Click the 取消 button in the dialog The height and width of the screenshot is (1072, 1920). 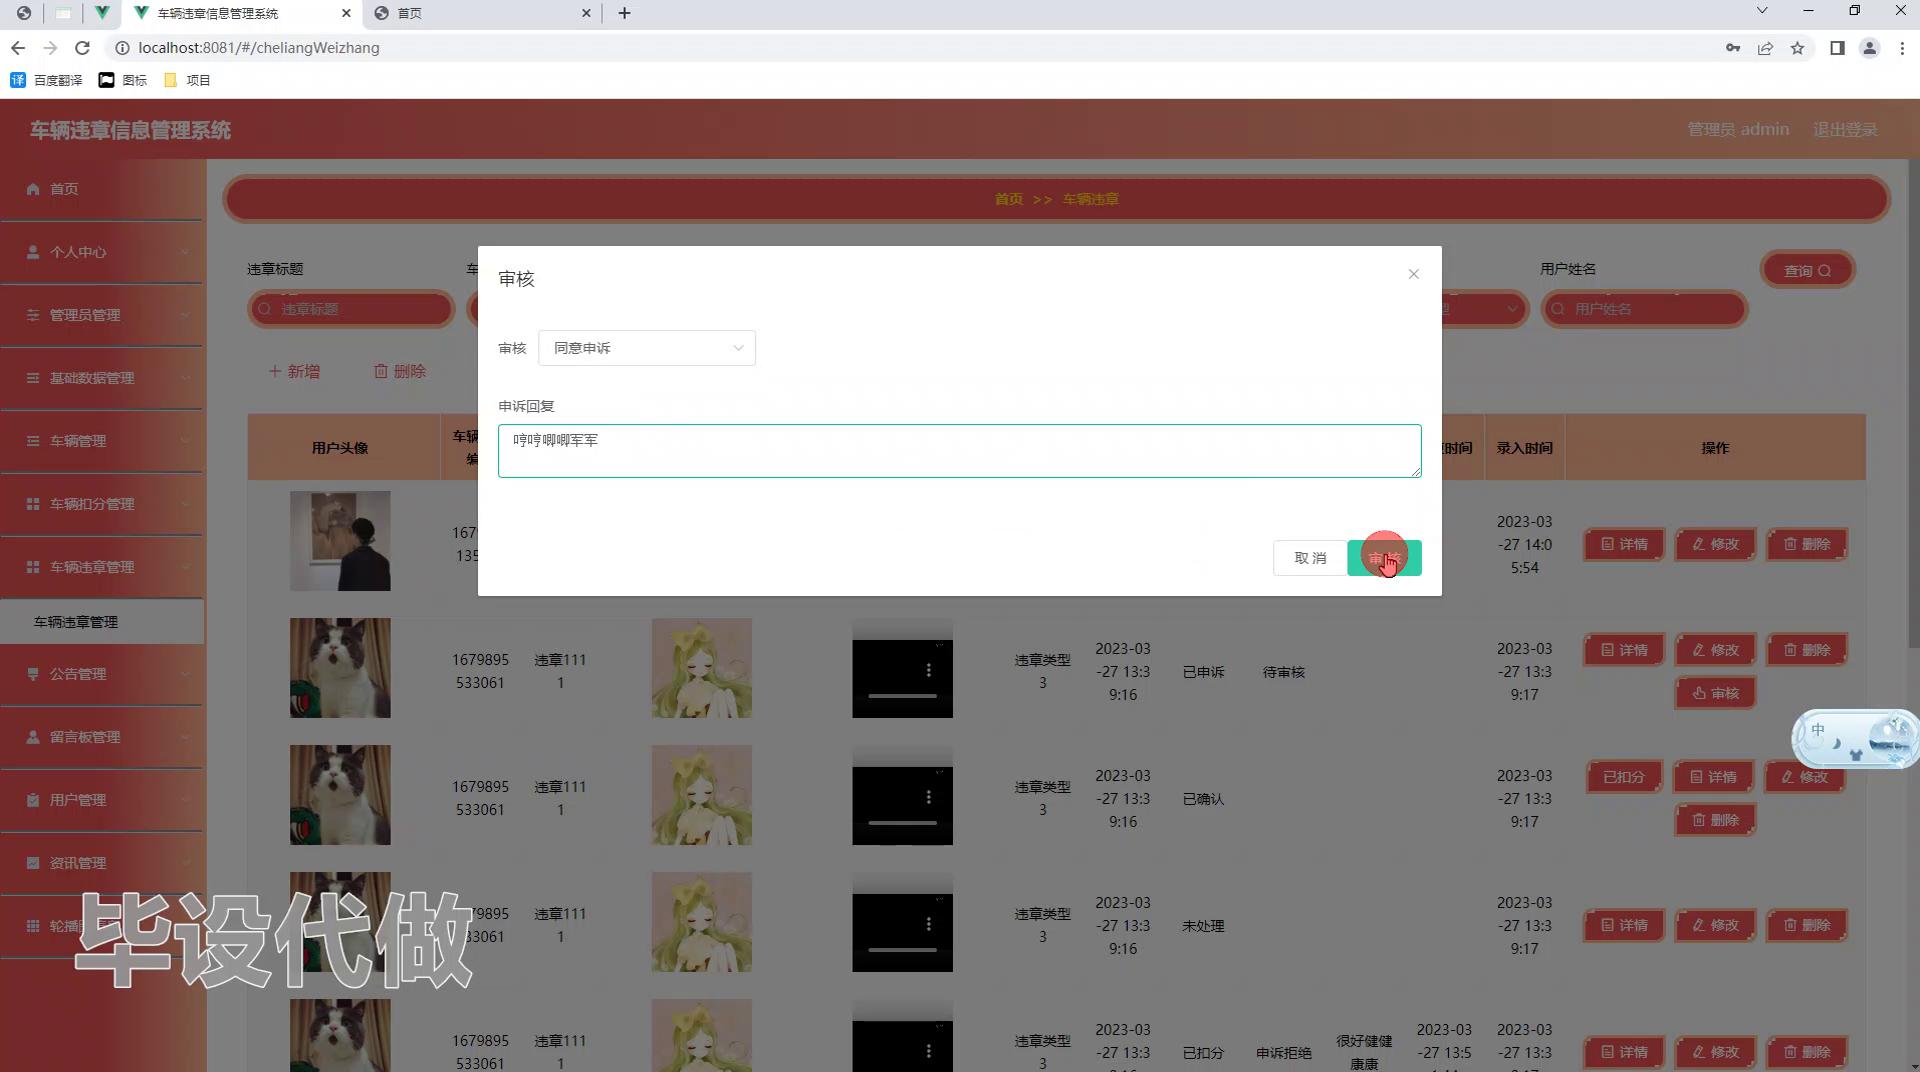pyautogui.click(x=1309, y=558)
